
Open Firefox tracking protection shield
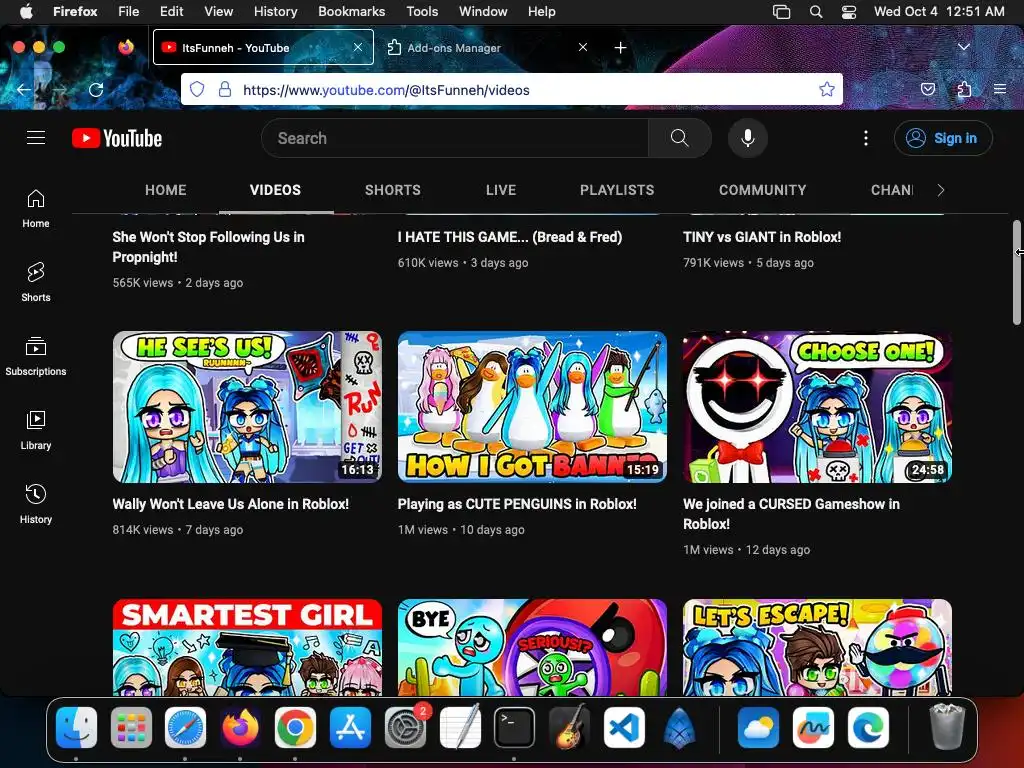point(197,89)
